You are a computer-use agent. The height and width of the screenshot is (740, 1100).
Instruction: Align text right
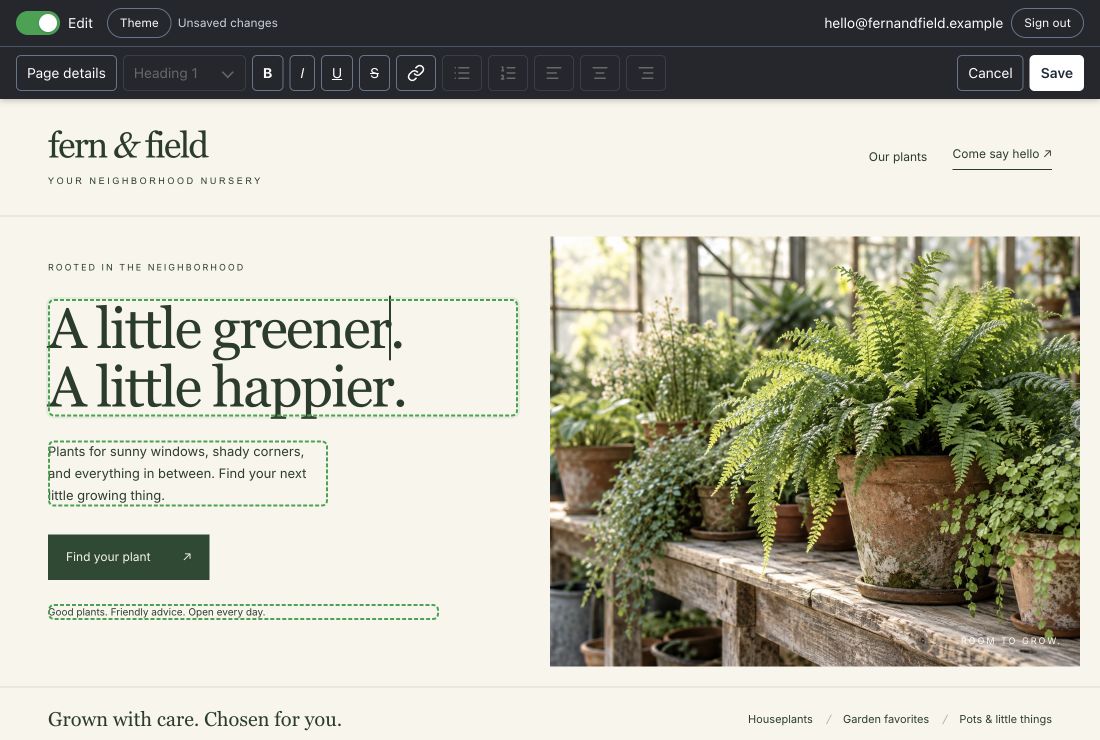646,73
